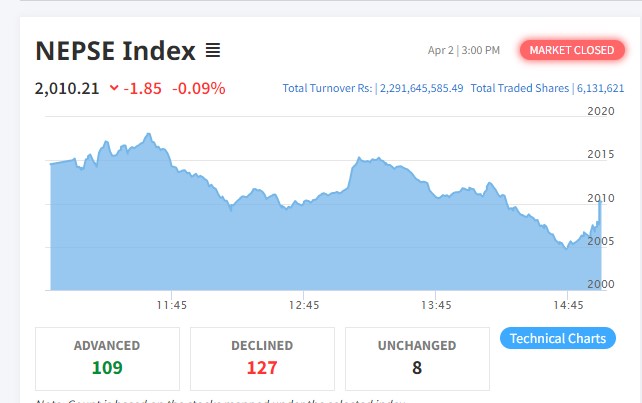This screenshot has height=403, width=642.
Task: Click the 14:45 time axis label
Action: point(568,305)
